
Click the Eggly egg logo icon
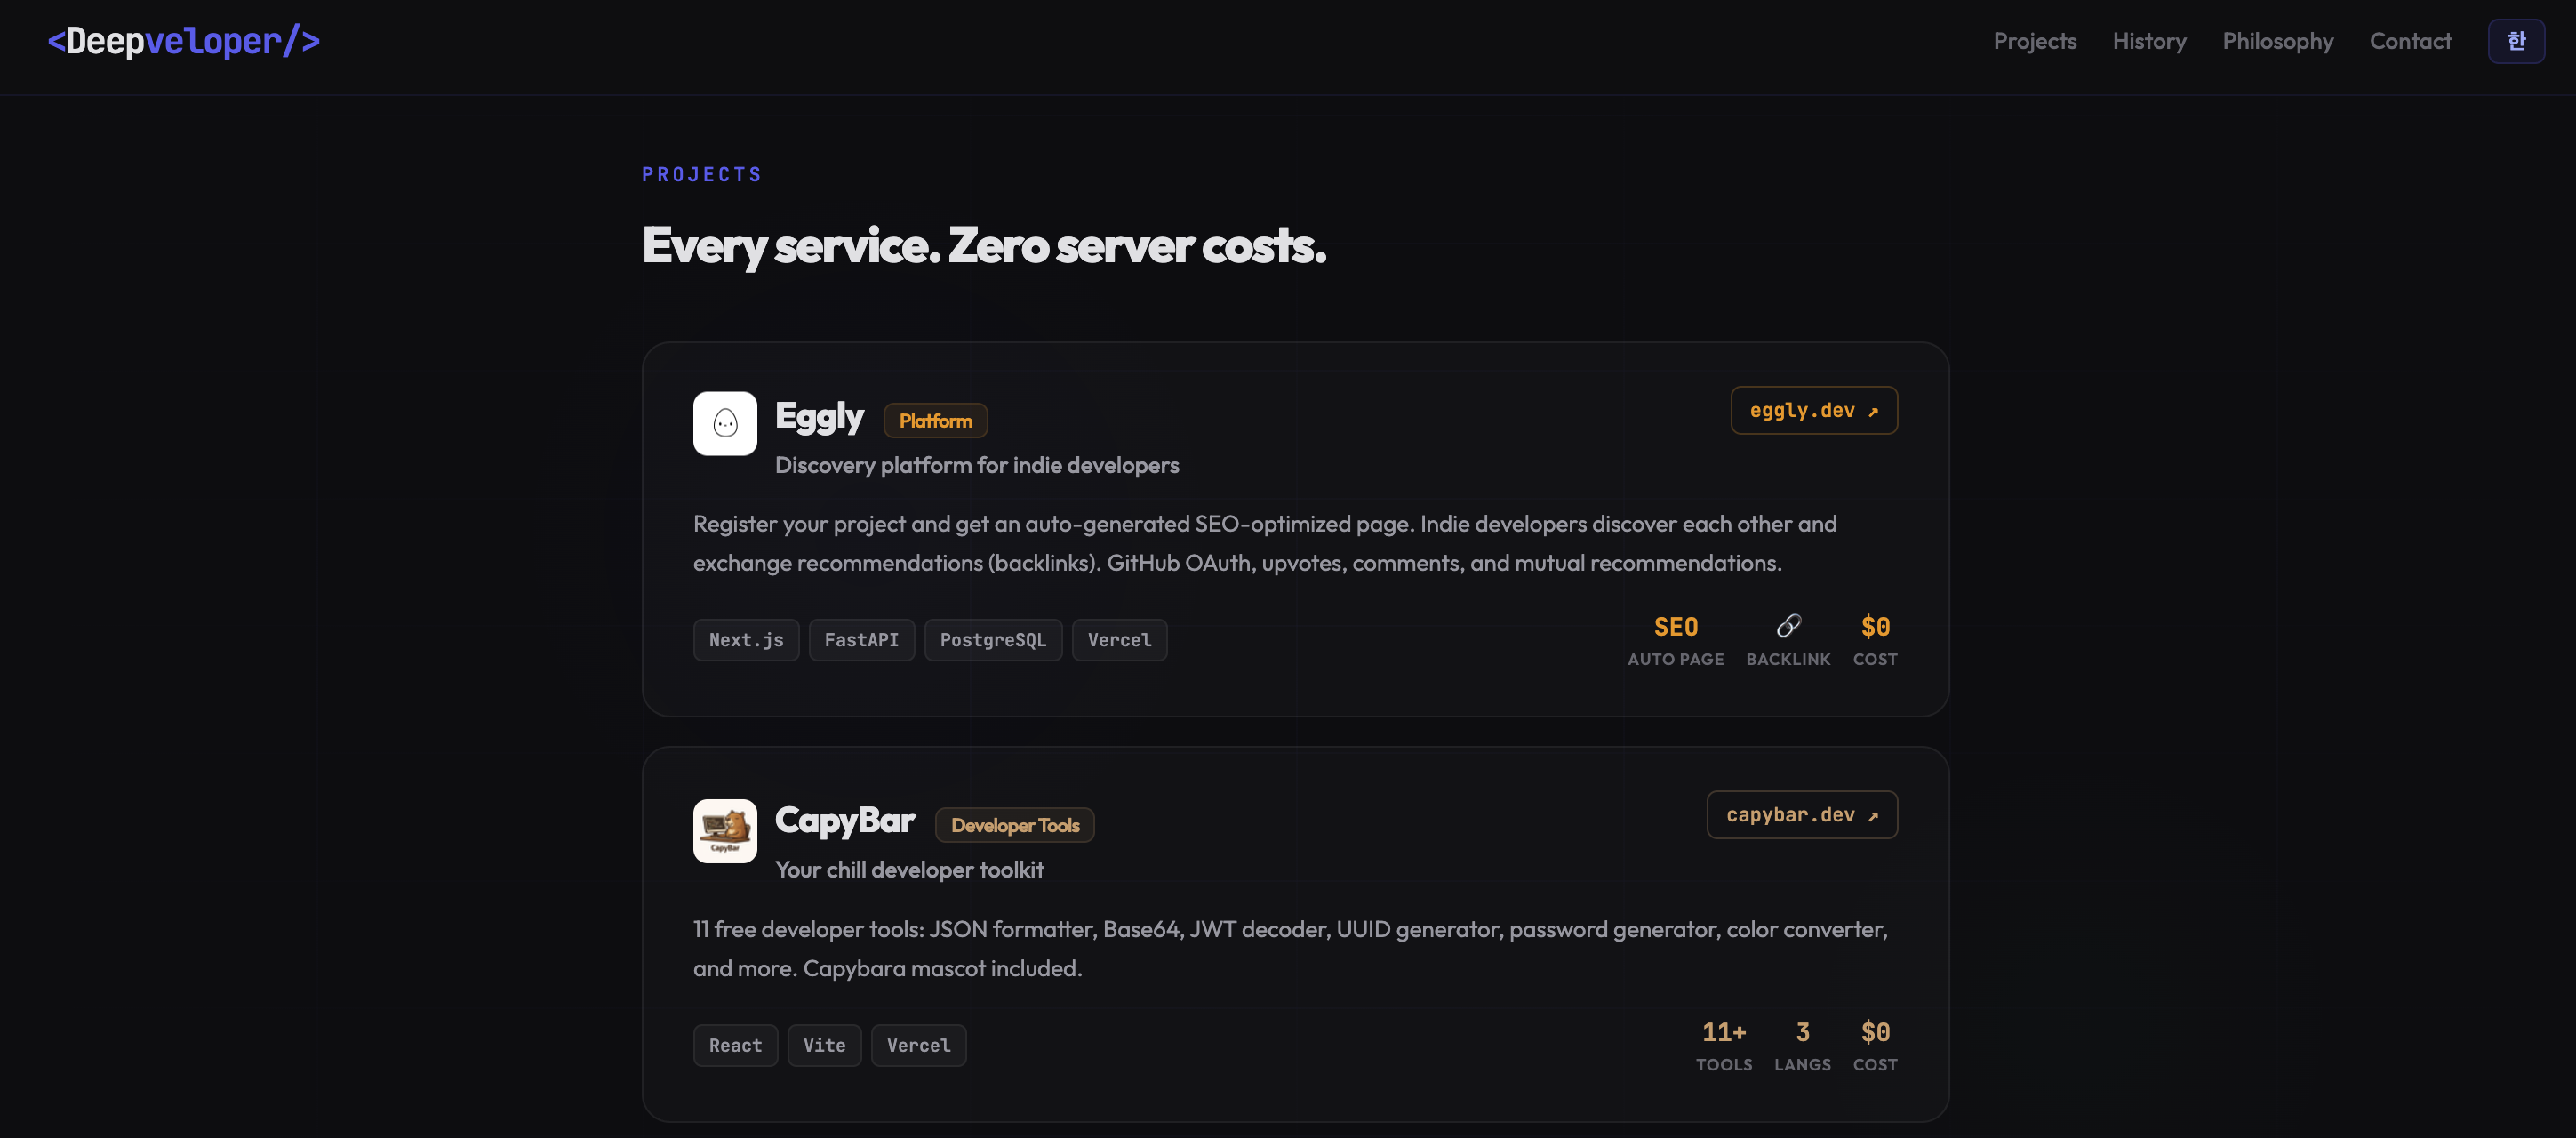724,423
